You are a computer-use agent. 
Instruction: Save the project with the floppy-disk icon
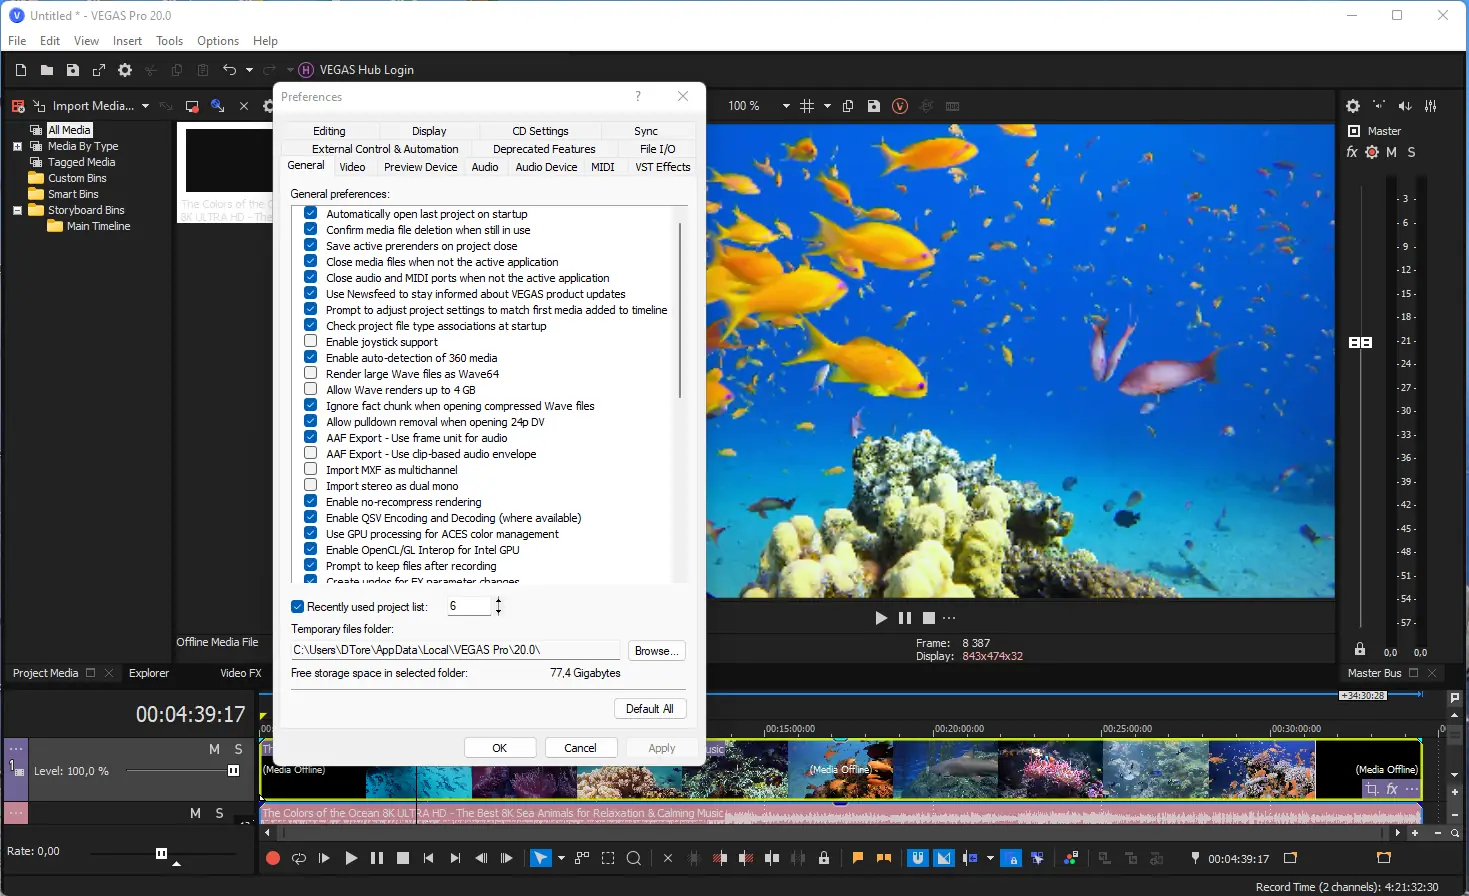pos(73,70)
